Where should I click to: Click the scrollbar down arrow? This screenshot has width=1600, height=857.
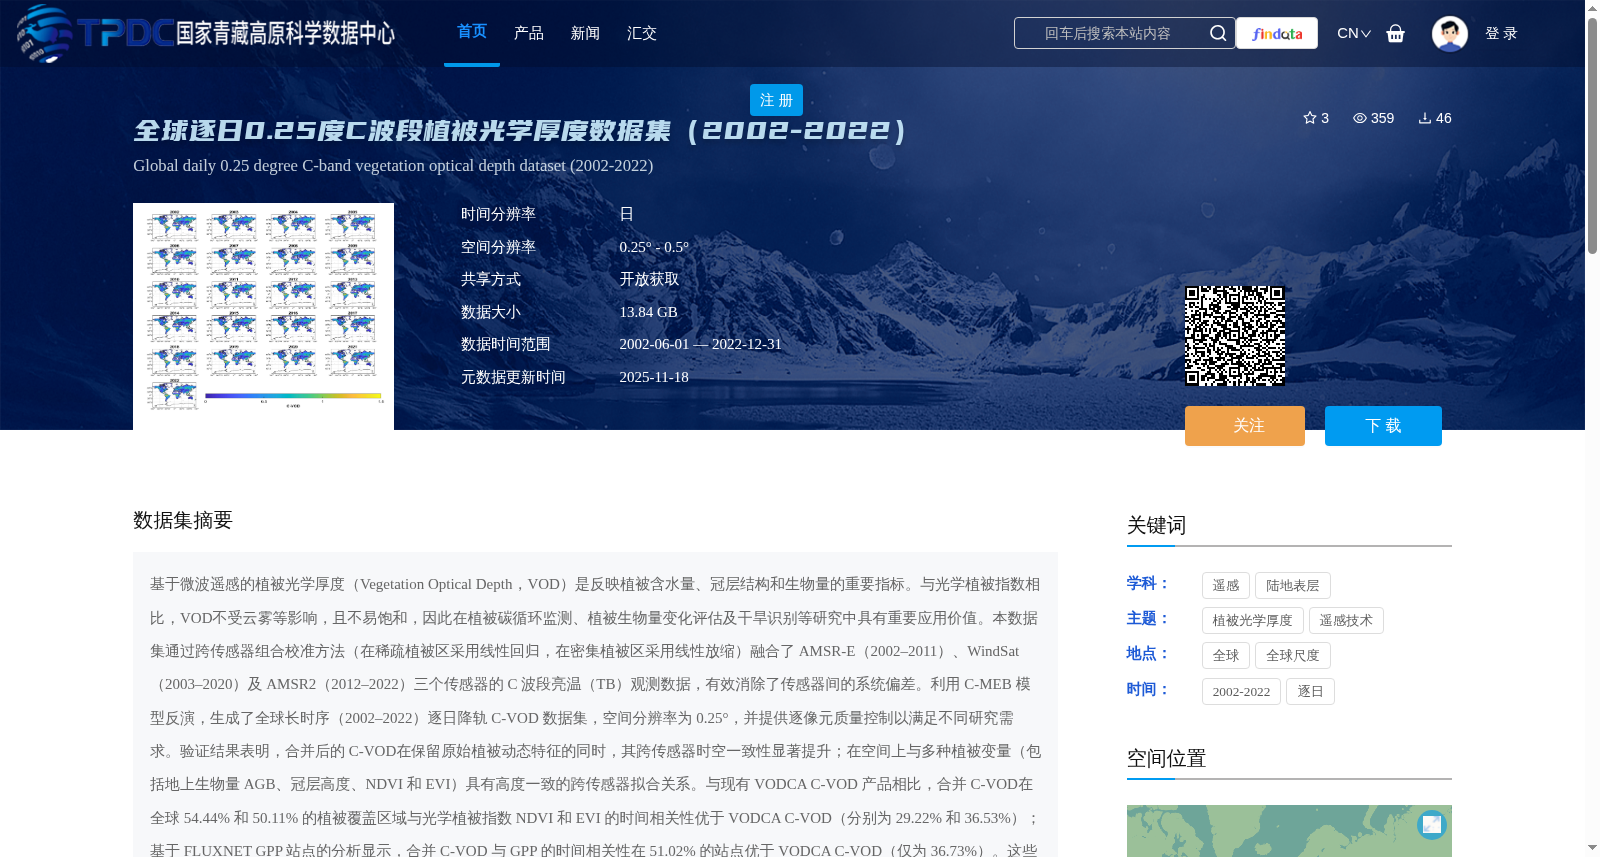[1592, 848]
